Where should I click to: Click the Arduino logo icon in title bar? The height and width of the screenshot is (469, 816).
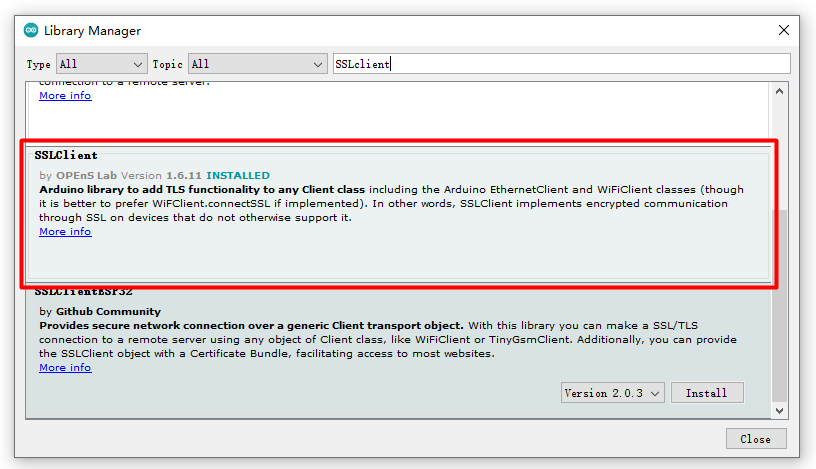pyautogui.click(x=31, y=31)
